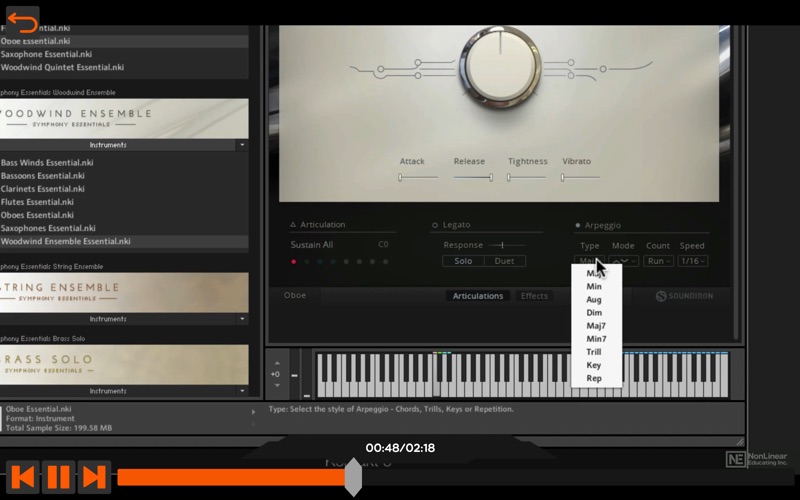The image size is (800, 500).
Task: Select Oboes Essential.nki
Action: pyautogui.click(x=124, y=215)
